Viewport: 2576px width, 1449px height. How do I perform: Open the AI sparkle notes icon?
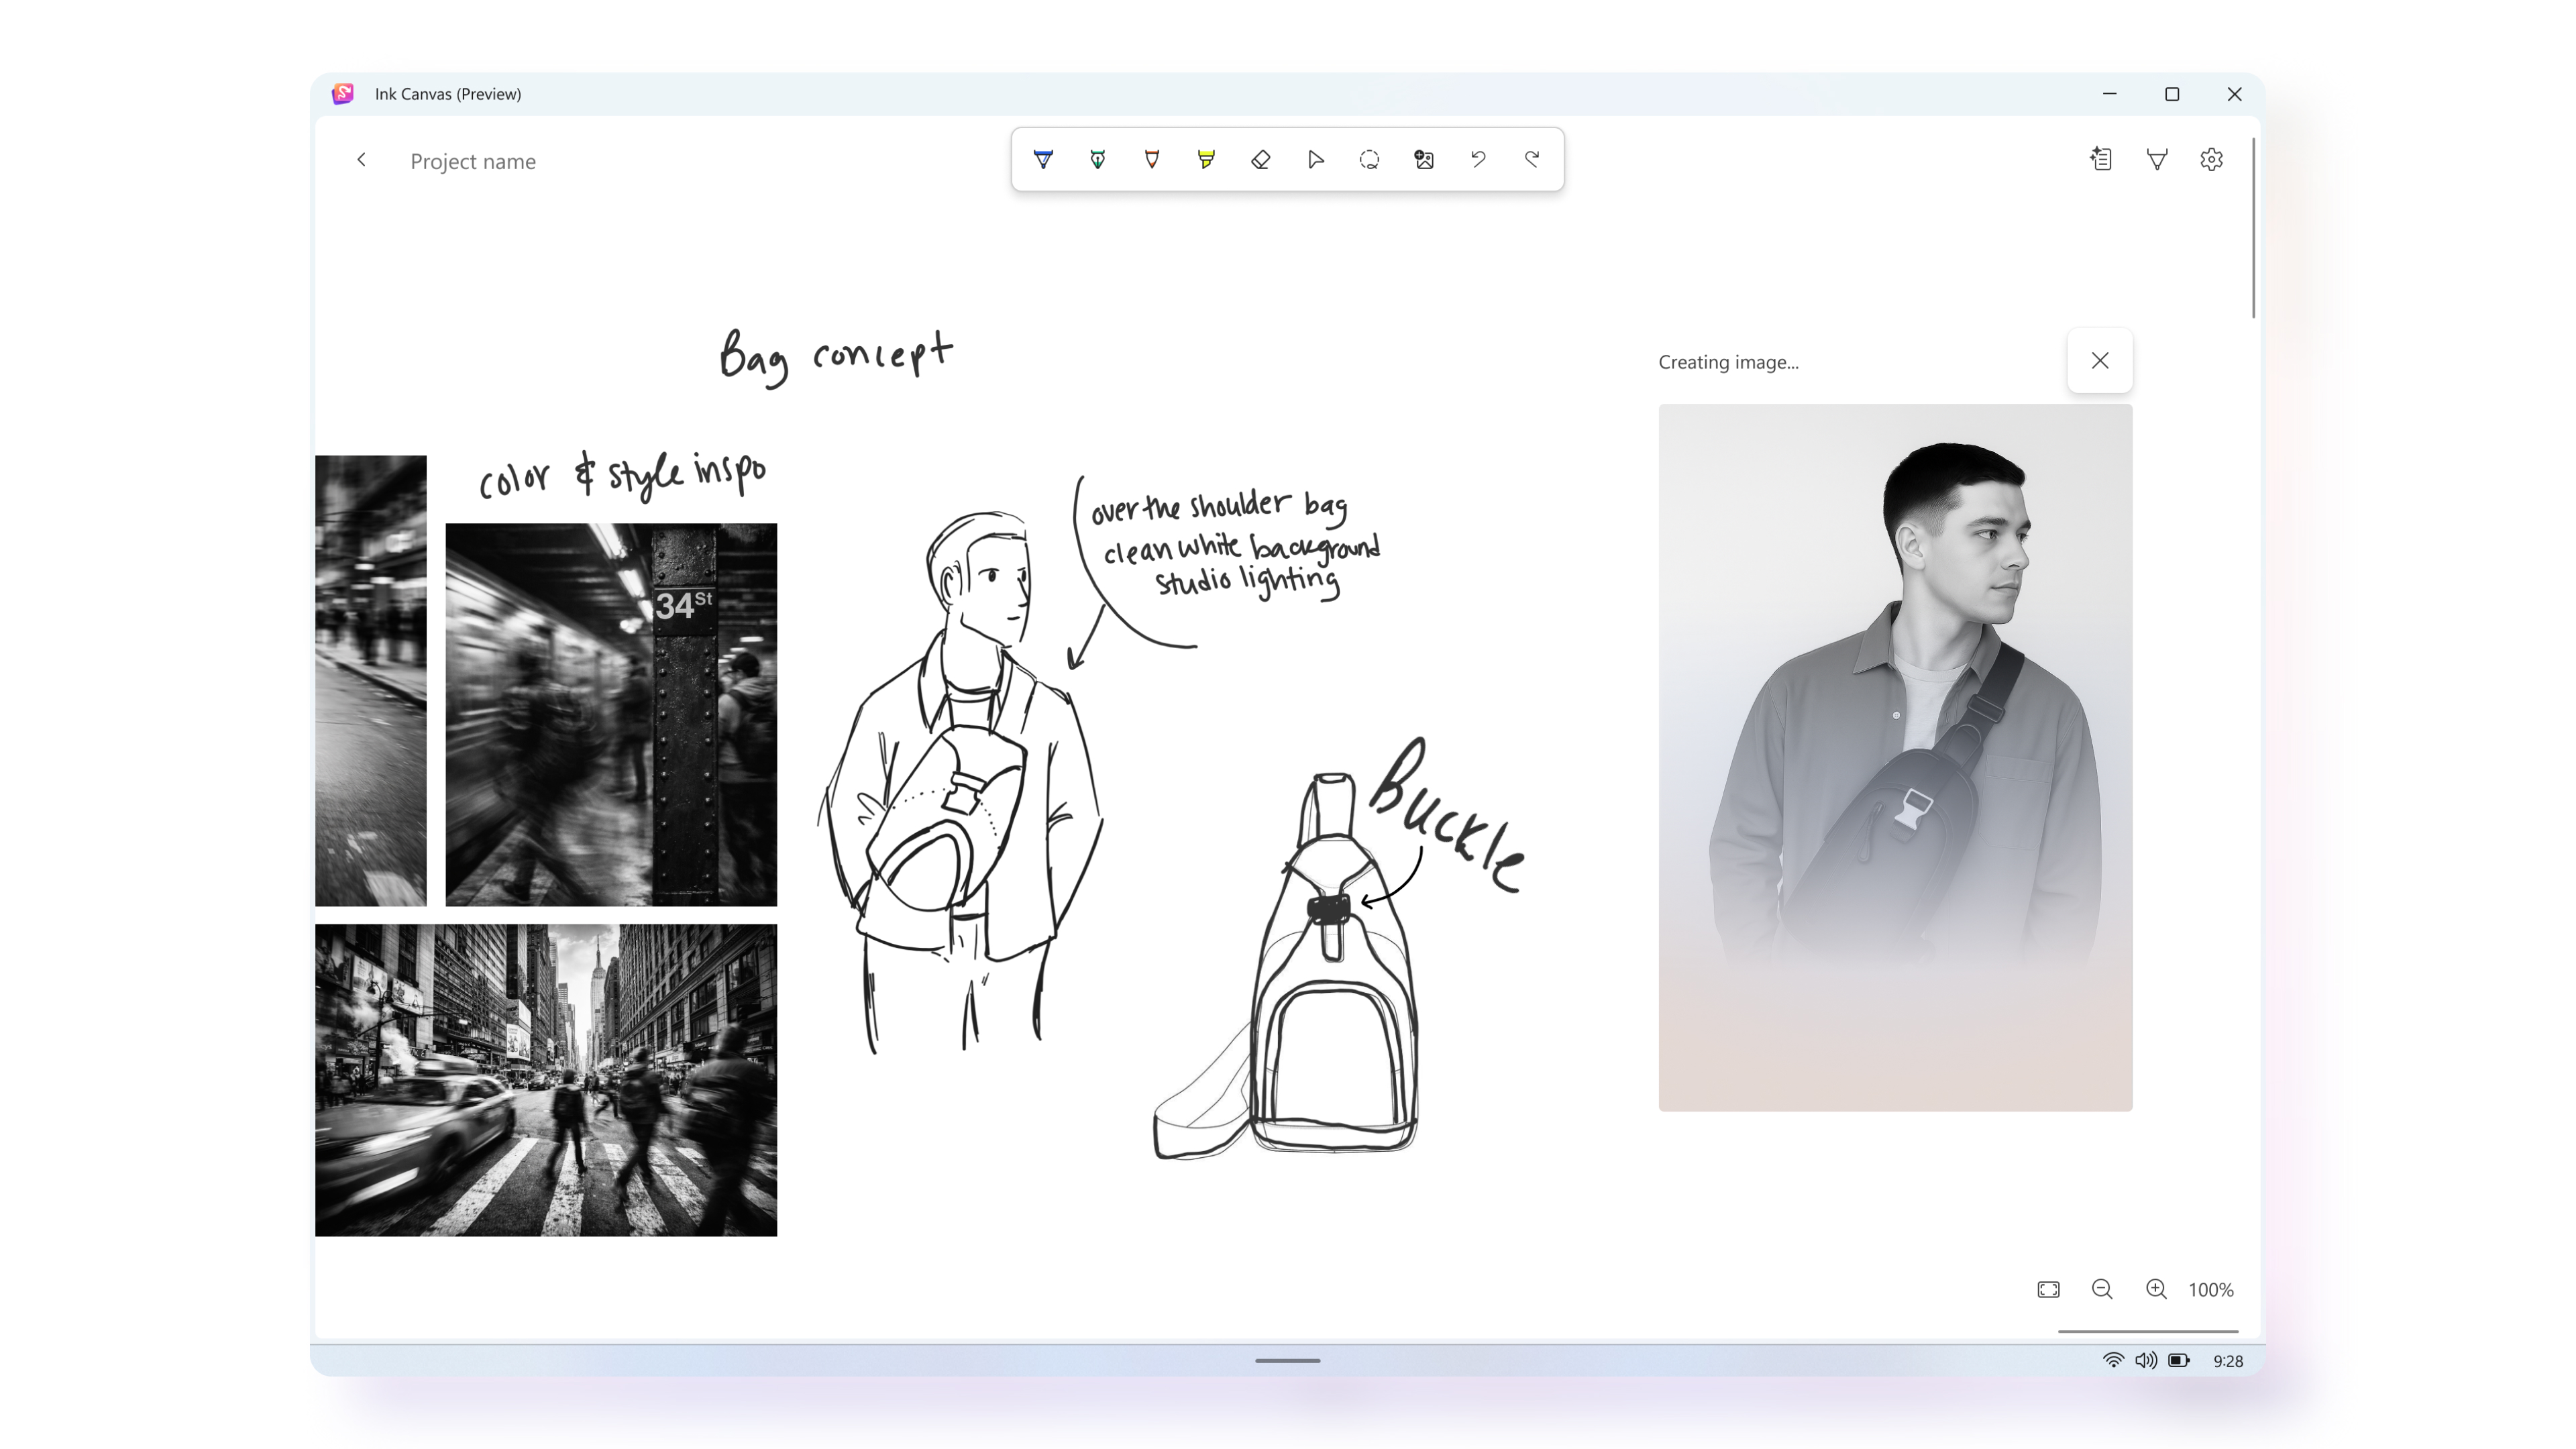[x=2101, y=159]
